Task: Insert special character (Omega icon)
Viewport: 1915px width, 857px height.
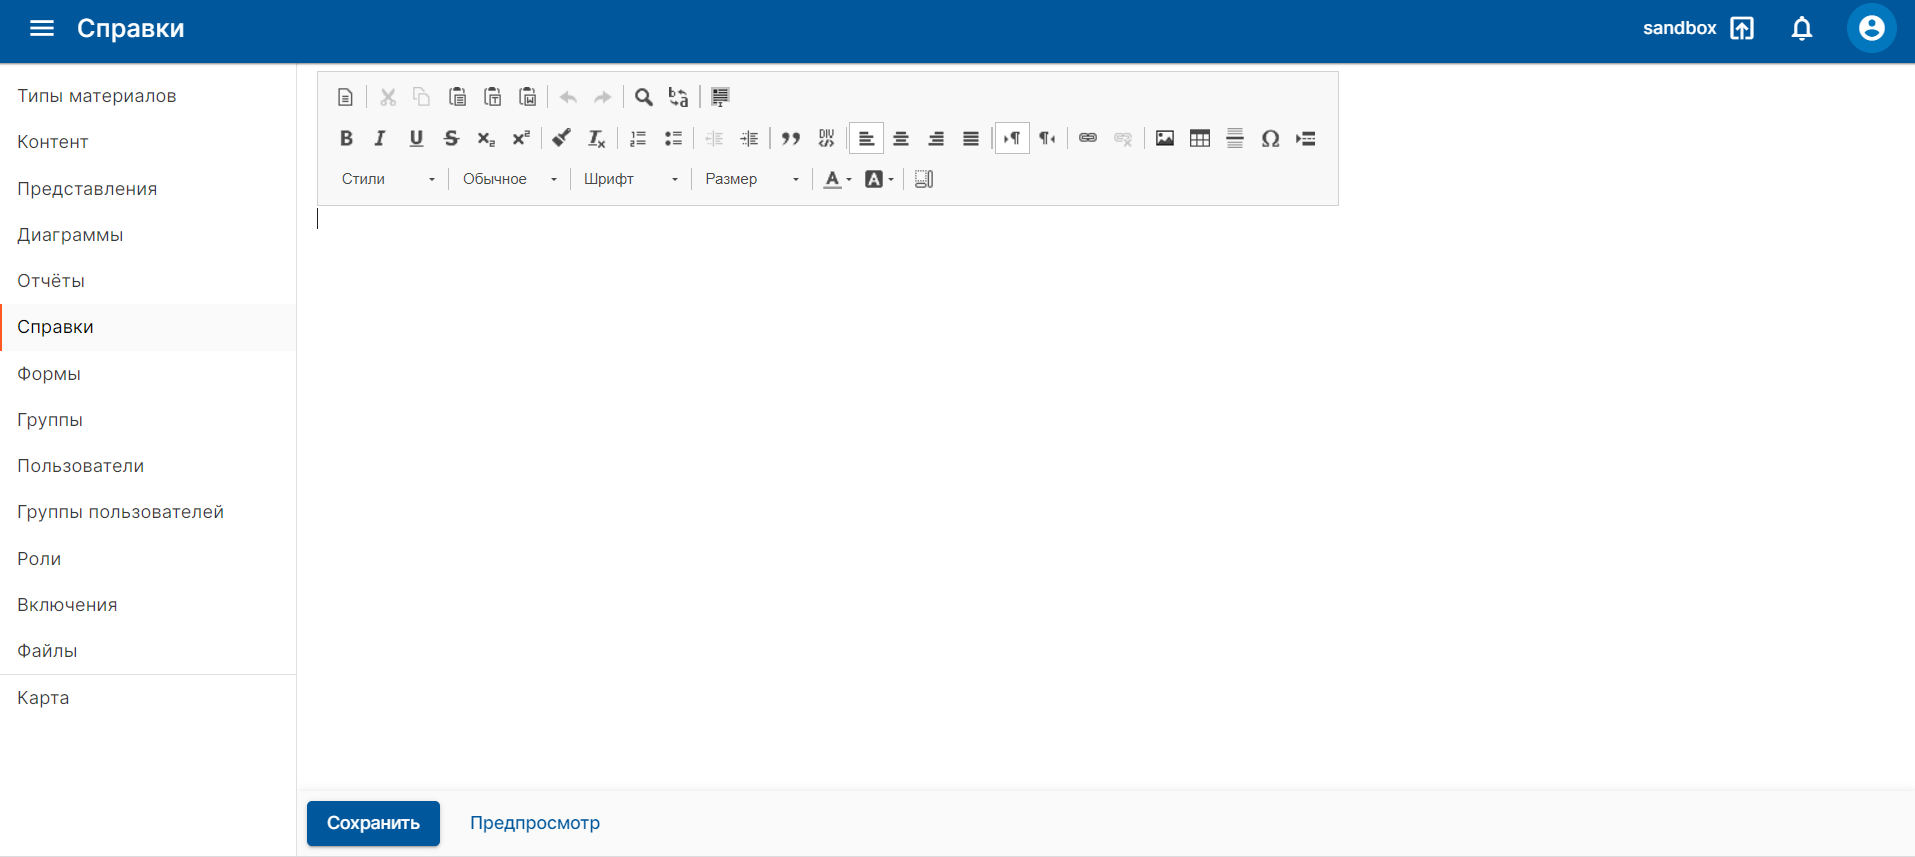Action: tap(1270, 138)
